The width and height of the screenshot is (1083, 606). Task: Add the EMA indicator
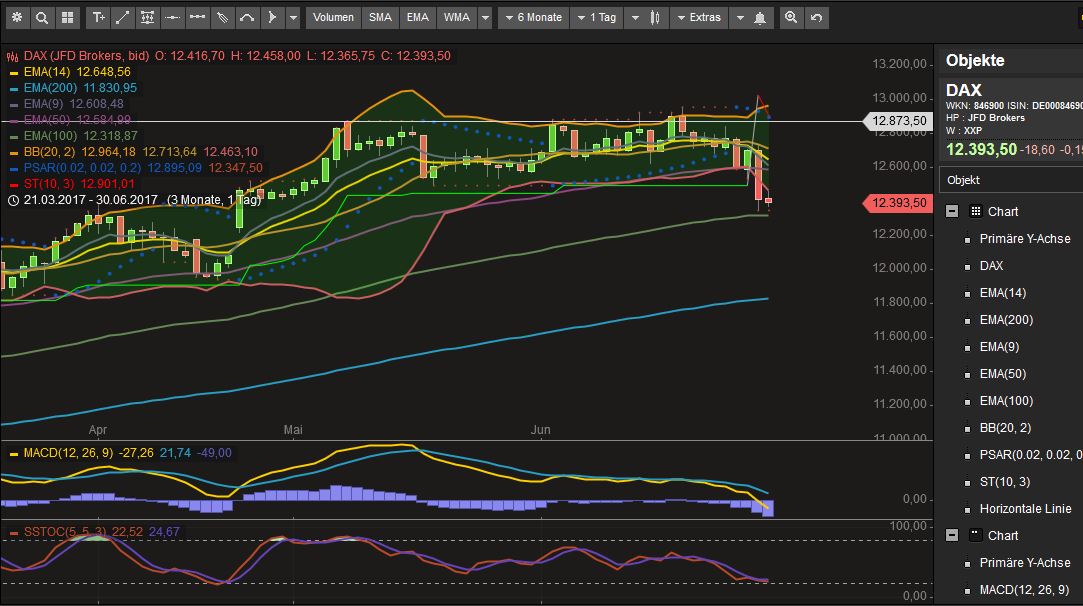417,17
